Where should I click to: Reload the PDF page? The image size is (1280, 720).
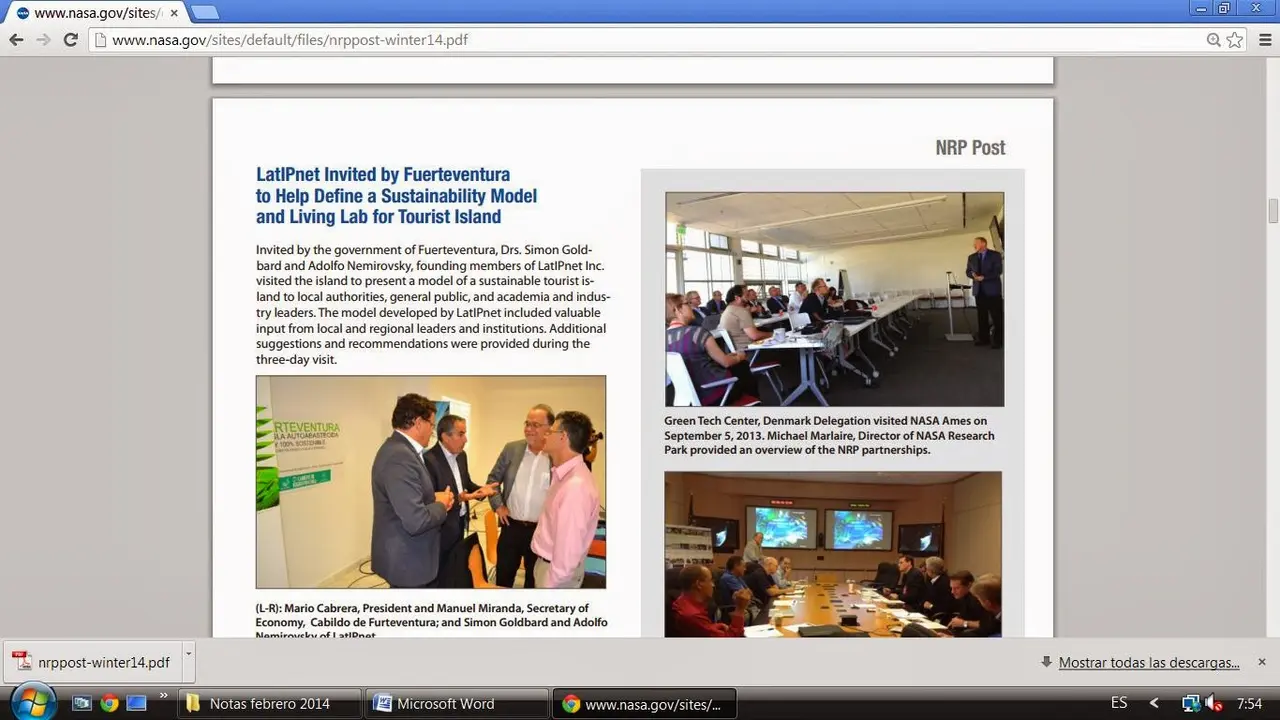70,40
